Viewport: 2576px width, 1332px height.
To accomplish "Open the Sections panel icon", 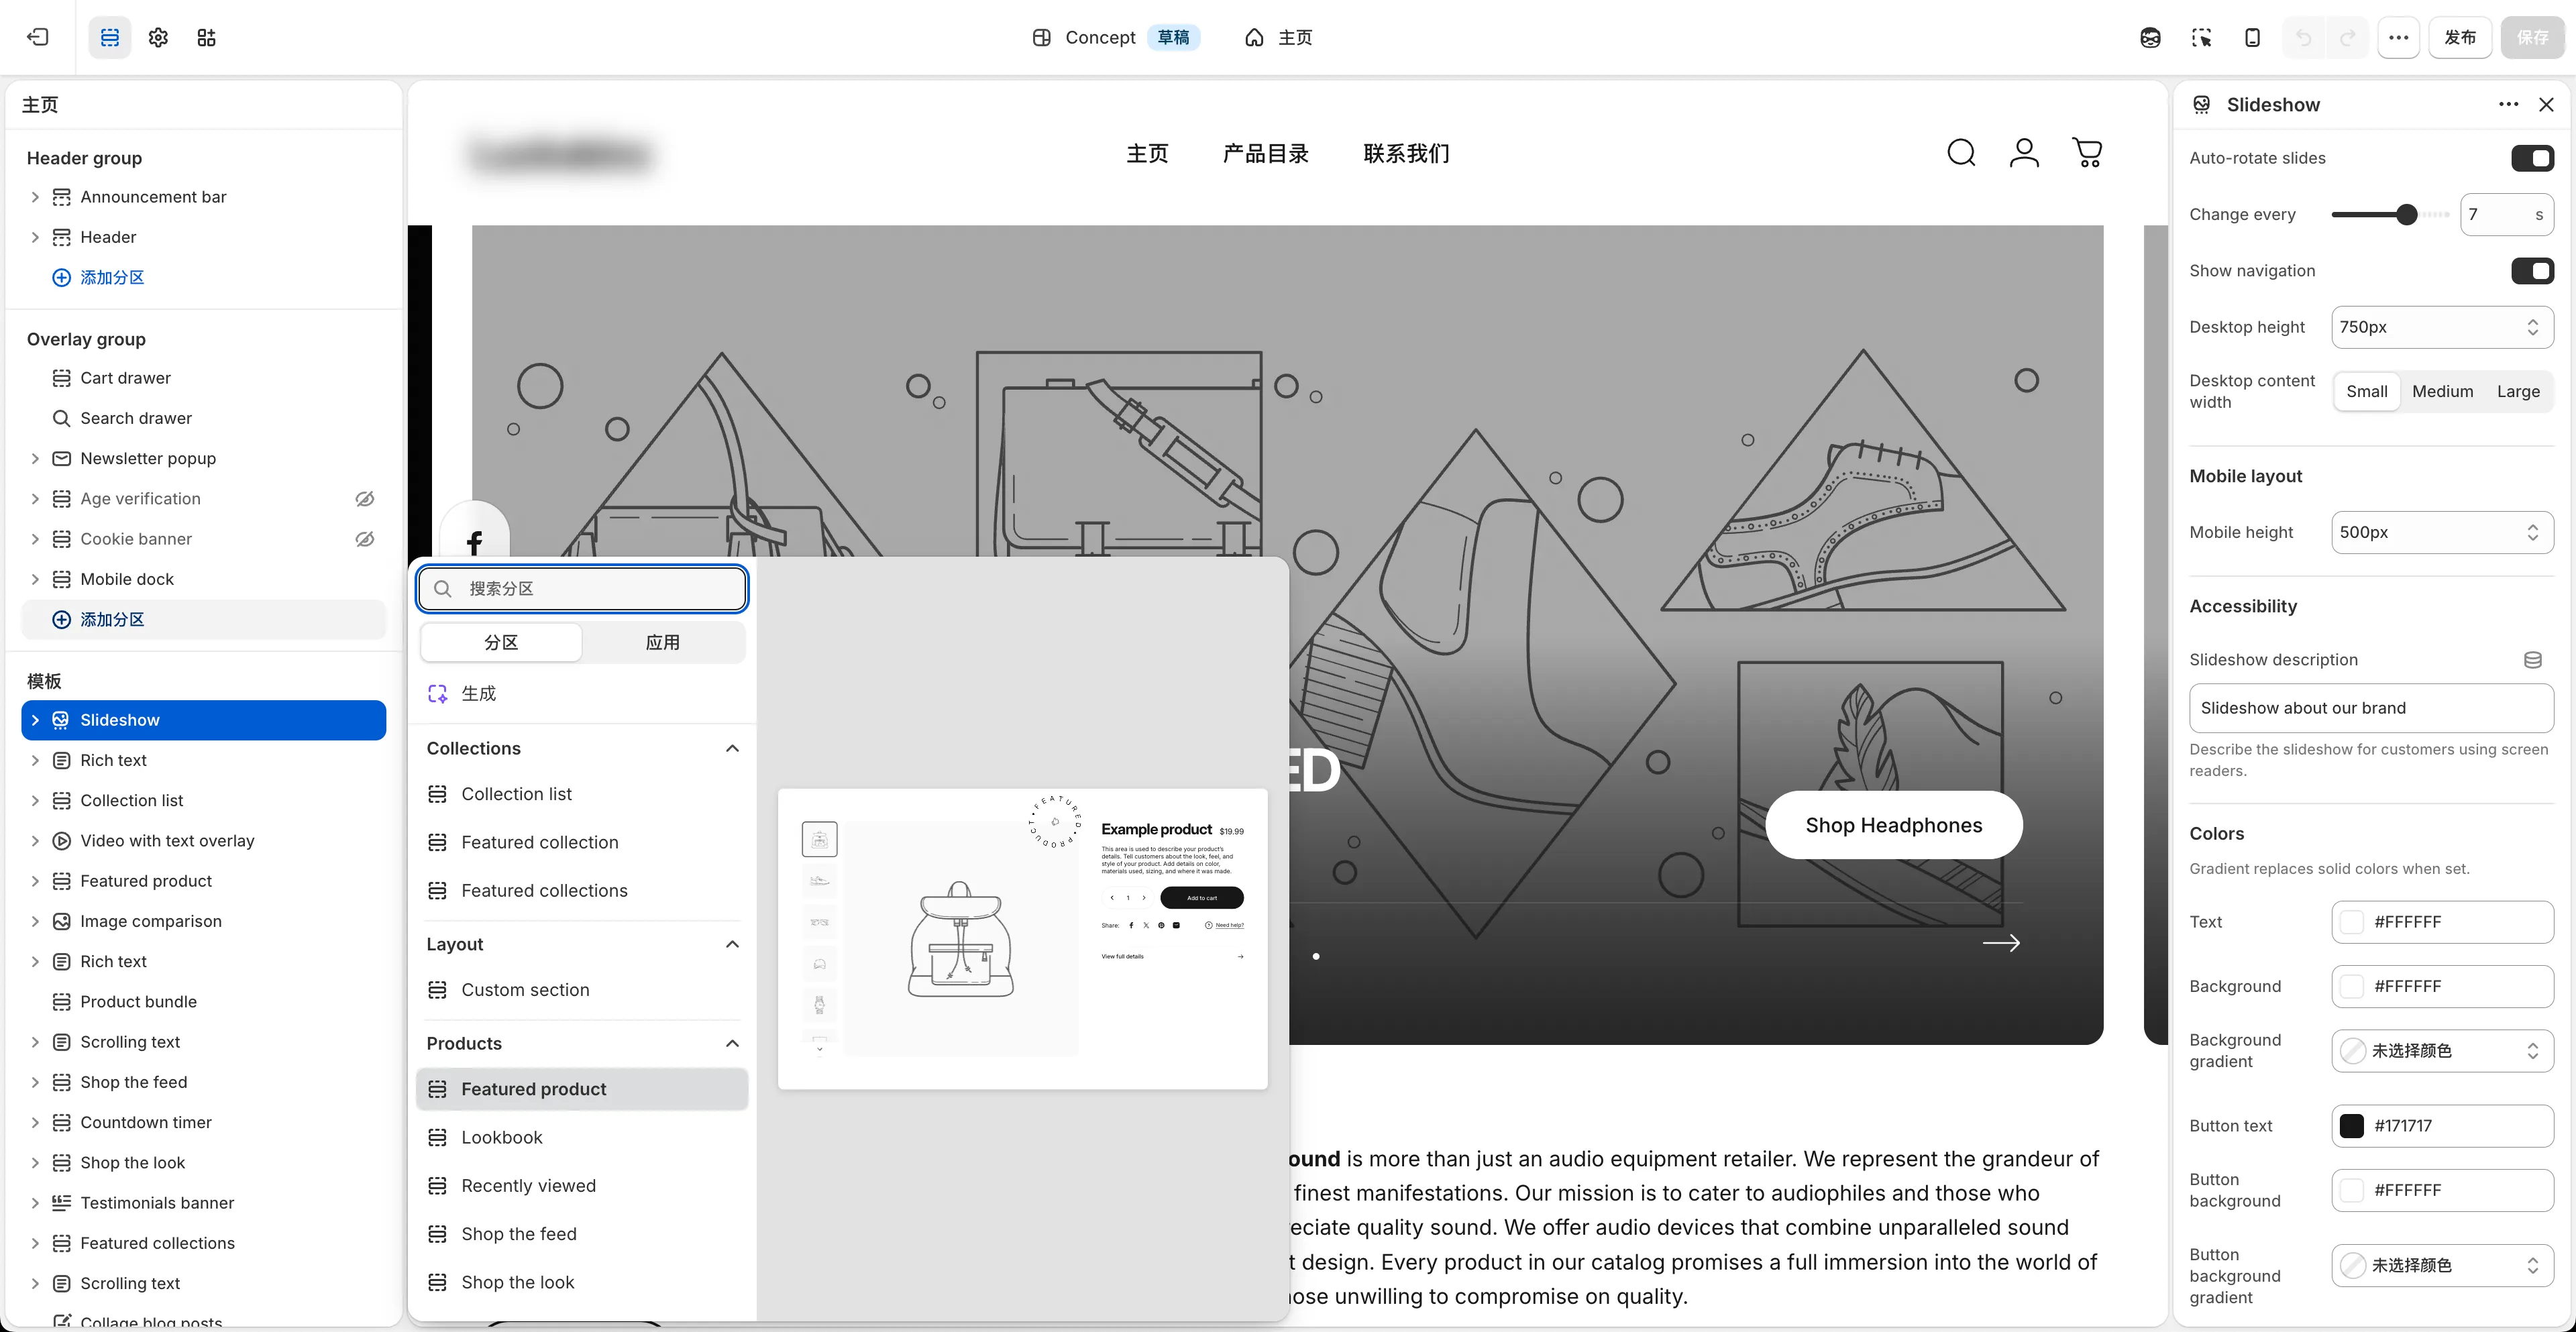I will point(110,37).
